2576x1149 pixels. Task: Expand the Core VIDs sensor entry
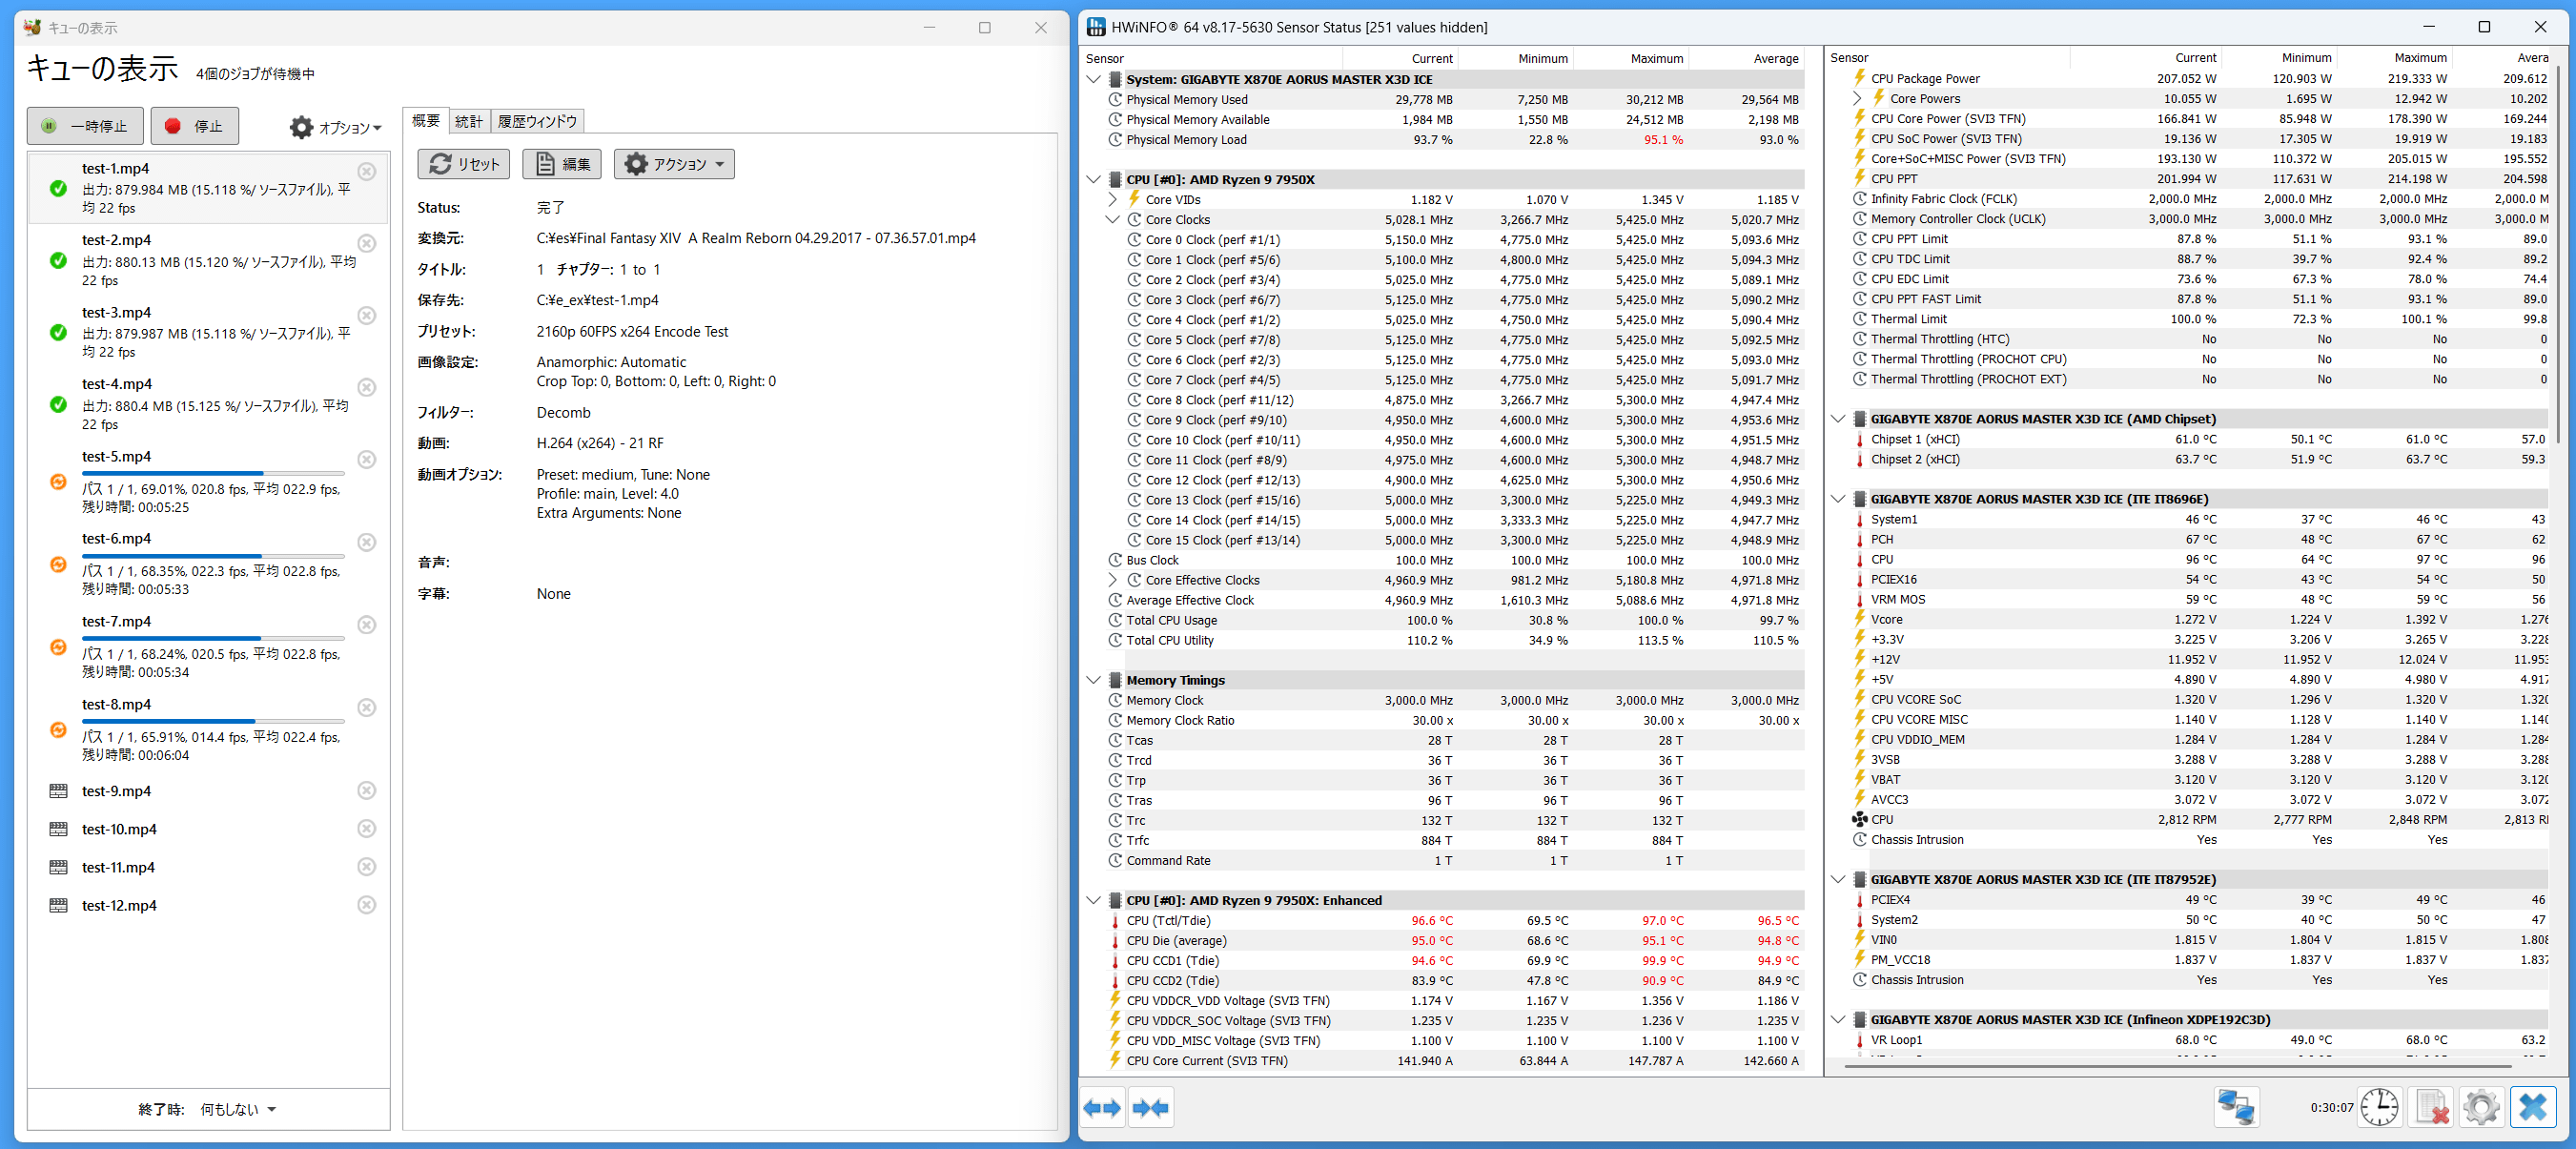pyautogui.click(x=1112, y=200)
